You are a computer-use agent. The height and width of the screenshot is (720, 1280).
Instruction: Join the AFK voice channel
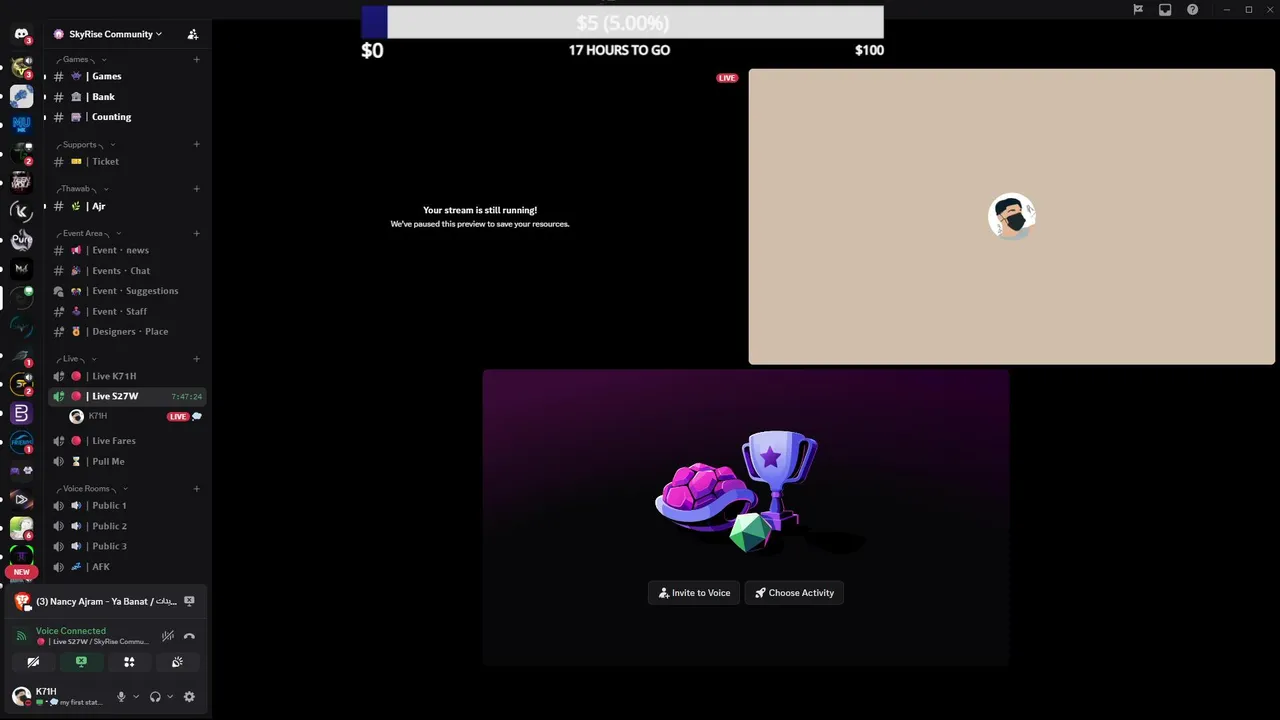126,567
